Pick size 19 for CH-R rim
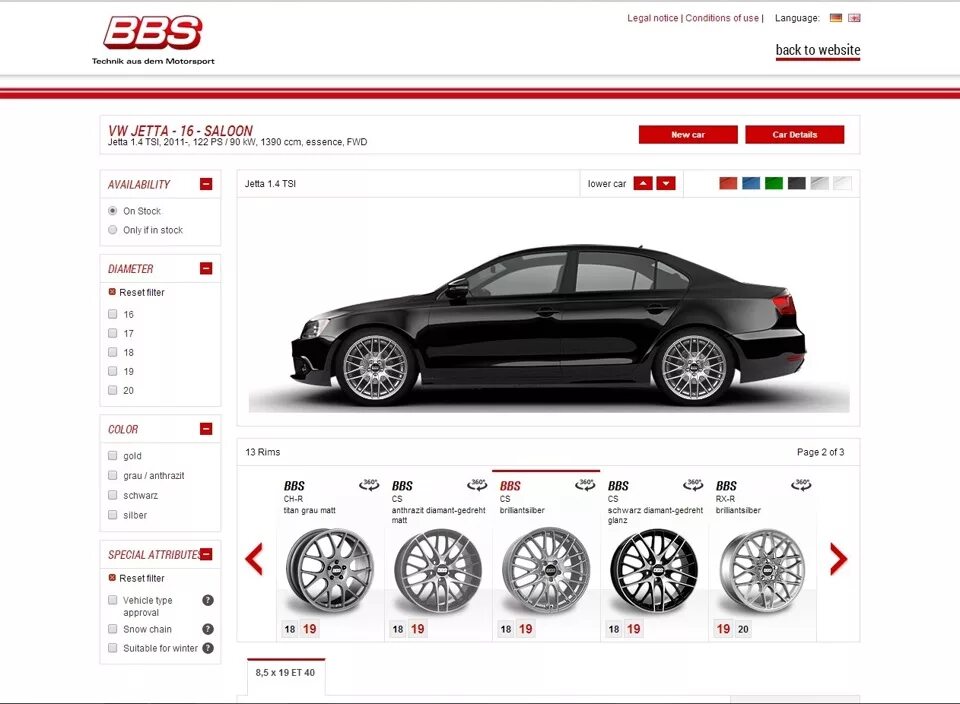Image resolution: width=960 pixels, height=704 pixels. tap(310, 629)
